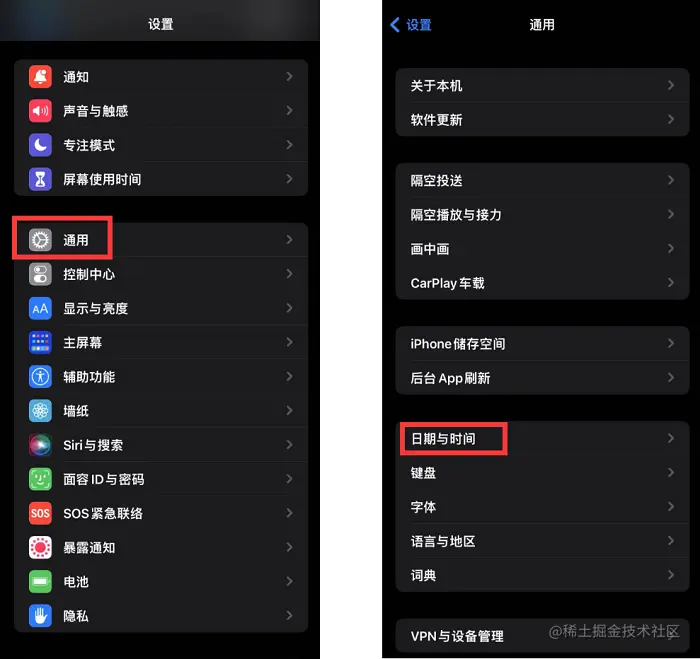The image size is (700, 659).
Task: Tap the 控制中心 toggle icon
Action: point(40,274)
